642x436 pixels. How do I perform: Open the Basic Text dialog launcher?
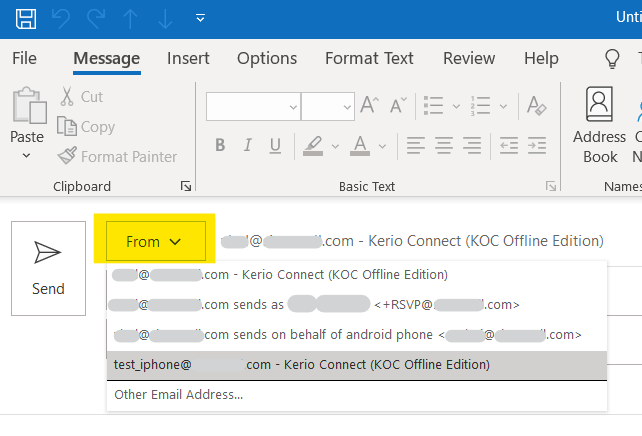pos(551,186)
